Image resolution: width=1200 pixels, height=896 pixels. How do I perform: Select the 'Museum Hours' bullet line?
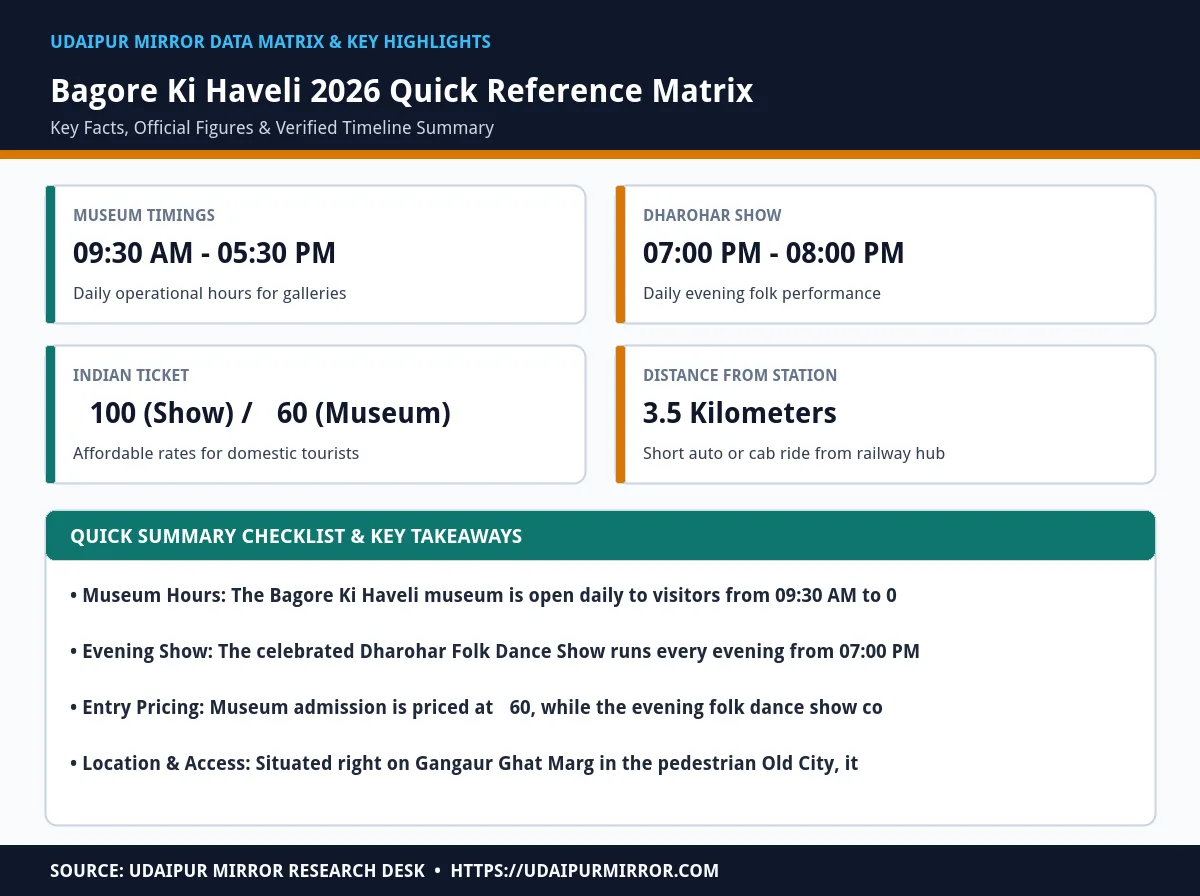(x=483, y=595)
